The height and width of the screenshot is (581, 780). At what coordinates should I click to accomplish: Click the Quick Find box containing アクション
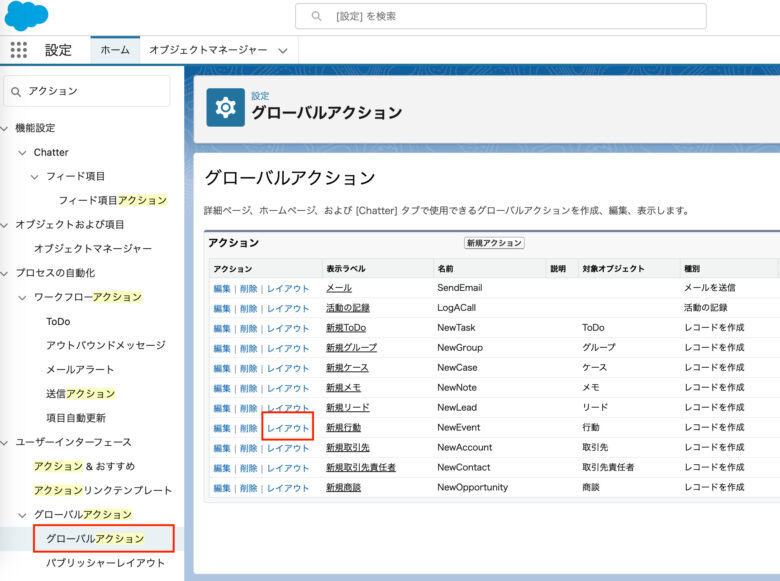click(x=87, y=91)
